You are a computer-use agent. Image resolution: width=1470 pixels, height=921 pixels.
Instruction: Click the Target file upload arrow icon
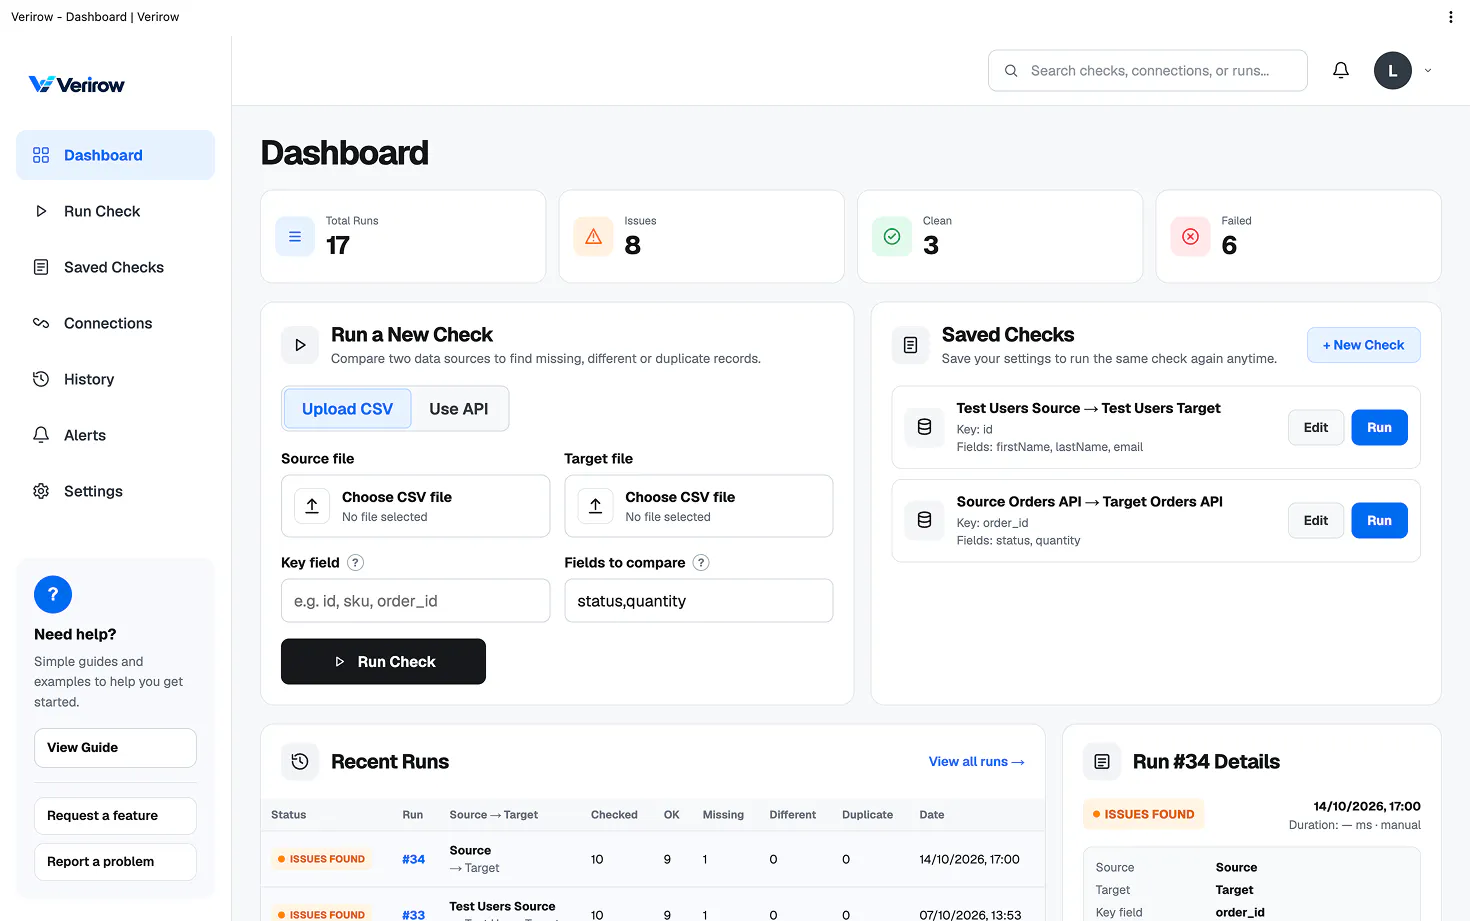coord(595,506)
